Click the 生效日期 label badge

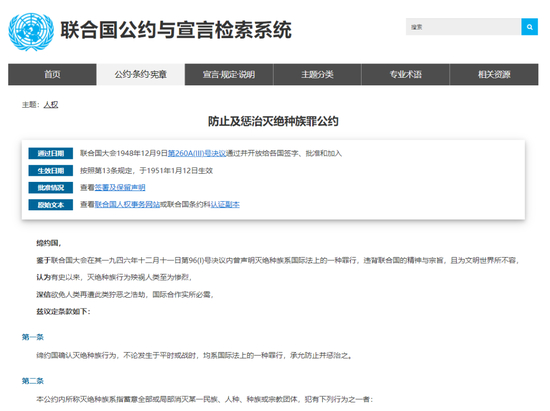coord(51,170)
